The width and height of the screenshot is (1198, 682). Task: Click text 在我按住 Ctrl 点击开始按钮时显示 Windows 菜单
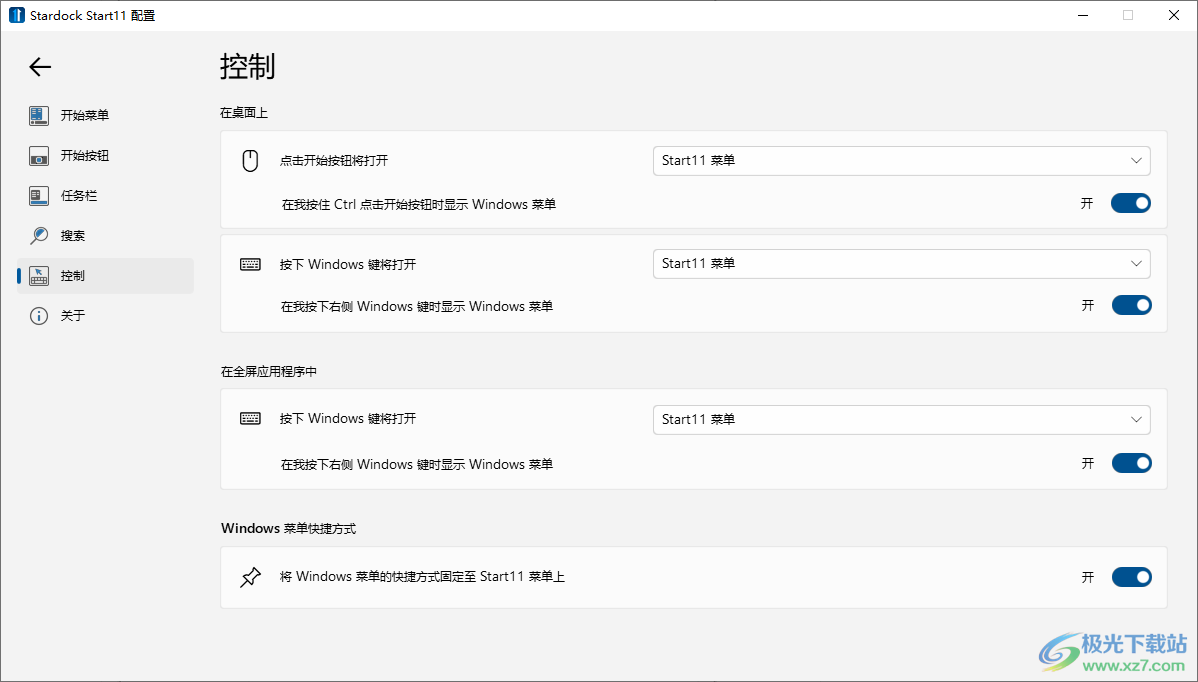tap(419, 205)
